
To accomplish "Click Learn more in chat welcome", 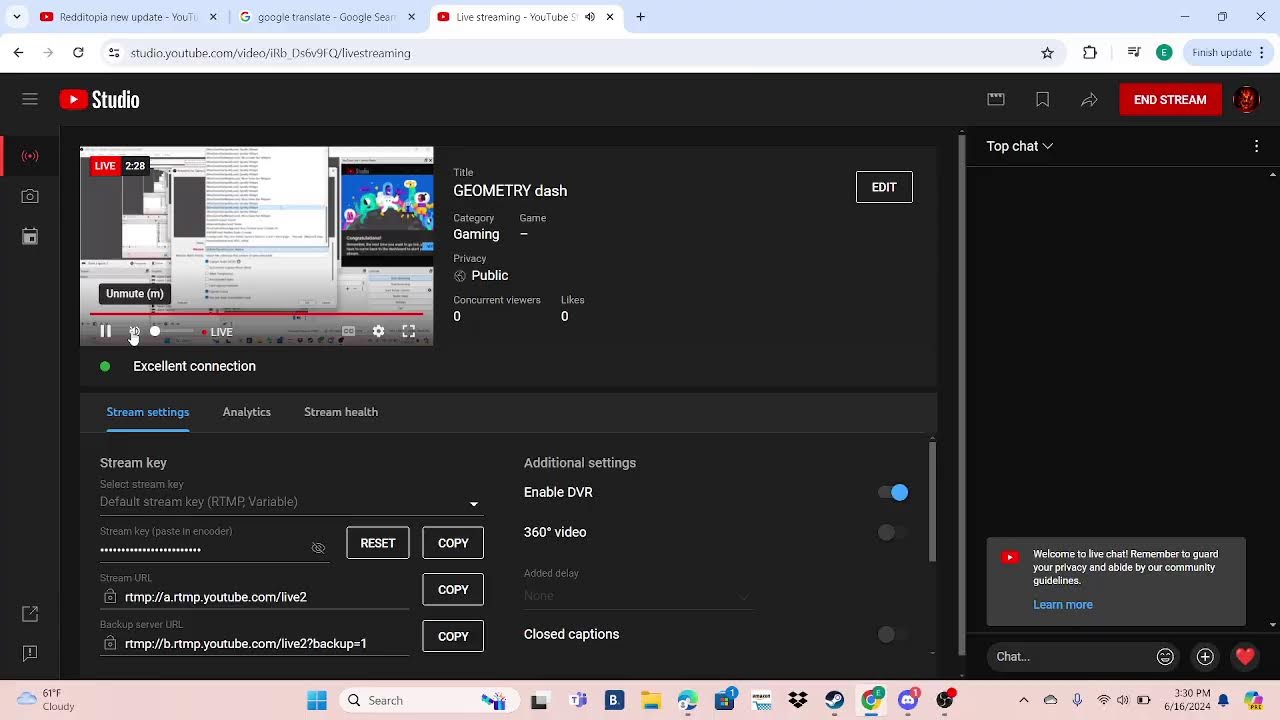I will (x=1063, y=605).
